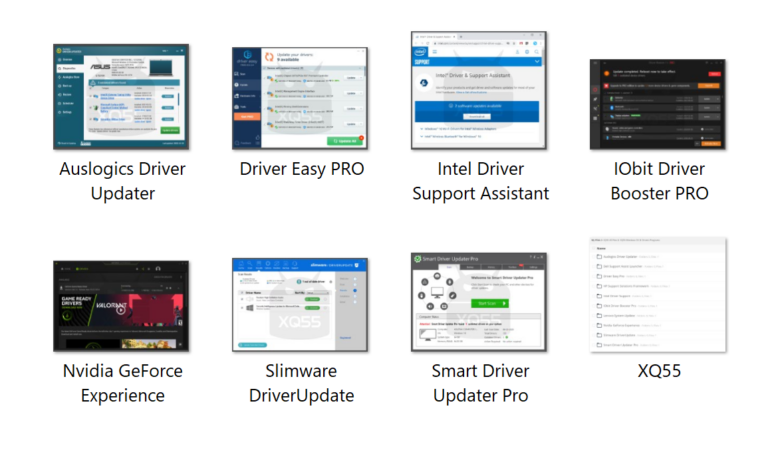This screenshot has width=780, height=470.
Task: Click the "XQ55" item name text
Action: click(x=659, y=371)
